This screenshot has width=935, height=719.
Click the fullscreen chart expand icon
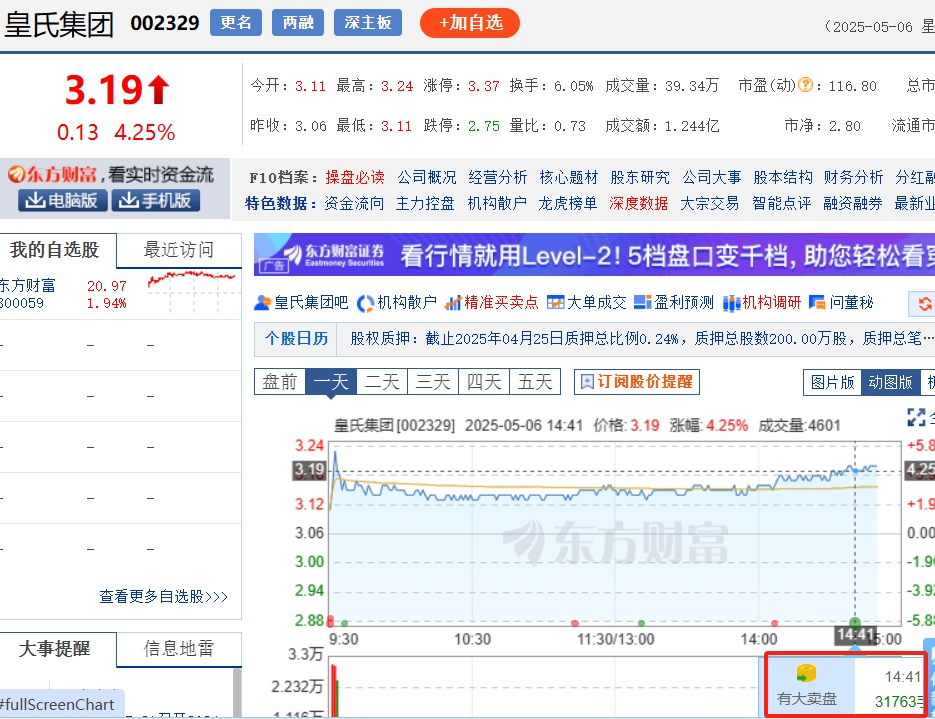(916, 417)
